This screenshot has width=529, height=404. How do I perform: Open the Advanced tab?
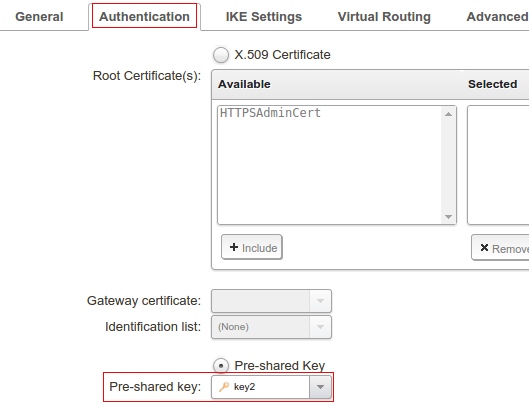497,17
